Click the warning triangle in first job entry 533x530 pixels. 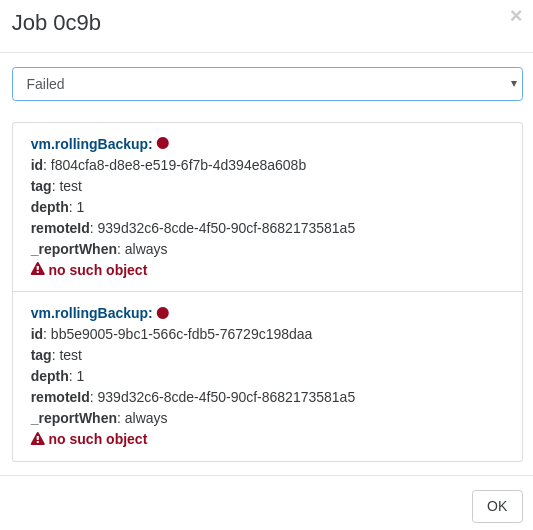pyautogui.click(x=38, y=269)
